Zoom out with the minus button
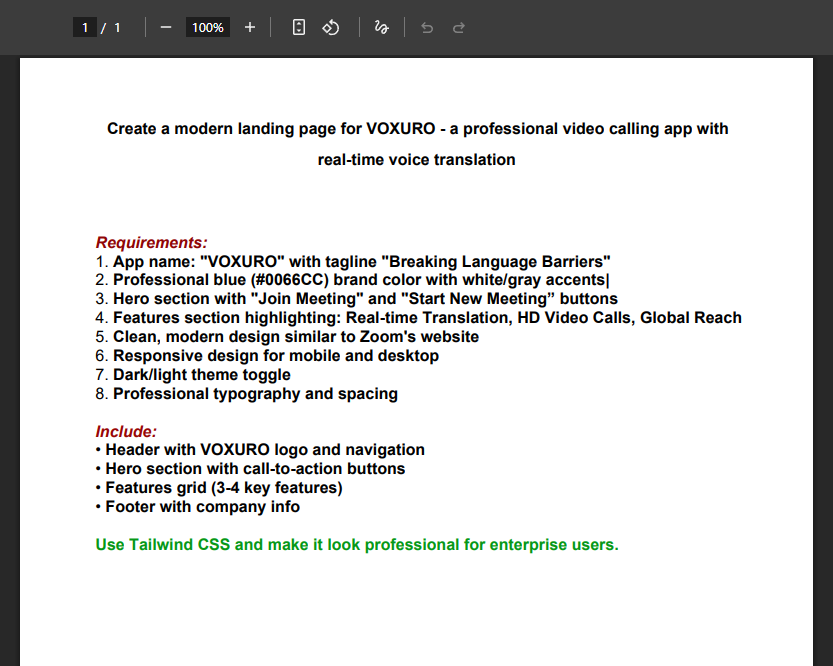833x666 pixels. 166,28
